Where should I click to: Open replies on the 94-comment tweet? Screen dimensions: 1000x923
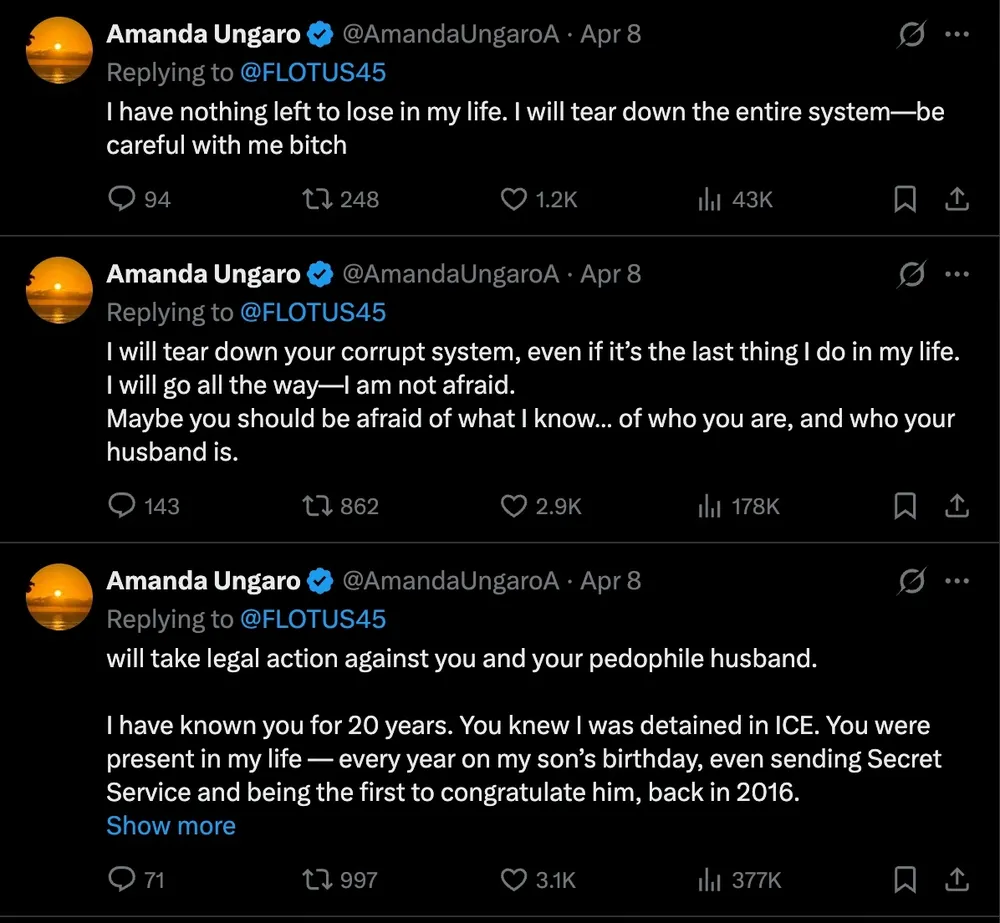(122, 199)
